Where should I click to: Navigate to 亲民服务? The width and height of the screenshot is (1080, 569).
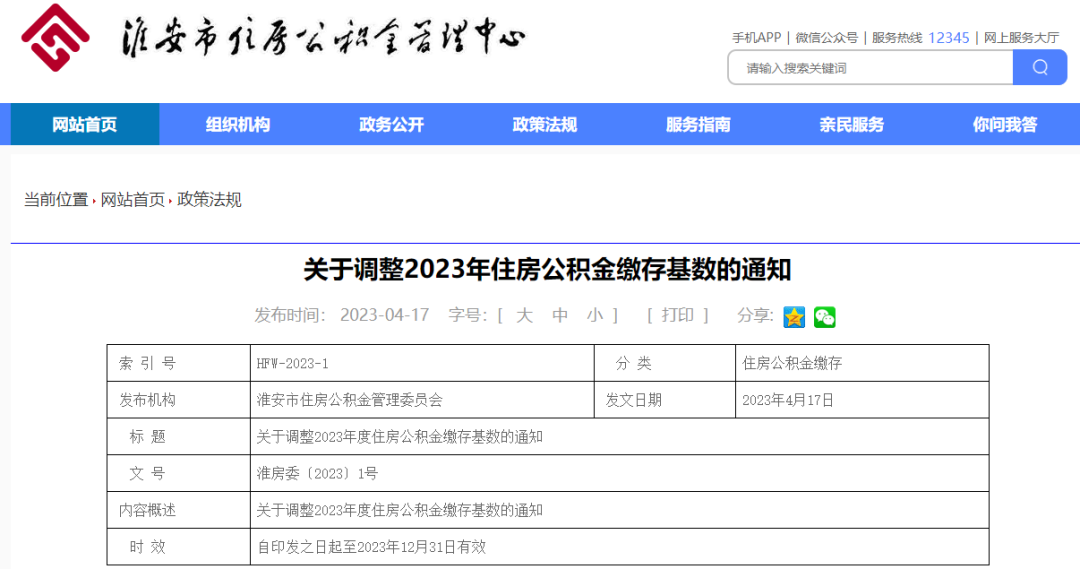[x=852, y=125]
